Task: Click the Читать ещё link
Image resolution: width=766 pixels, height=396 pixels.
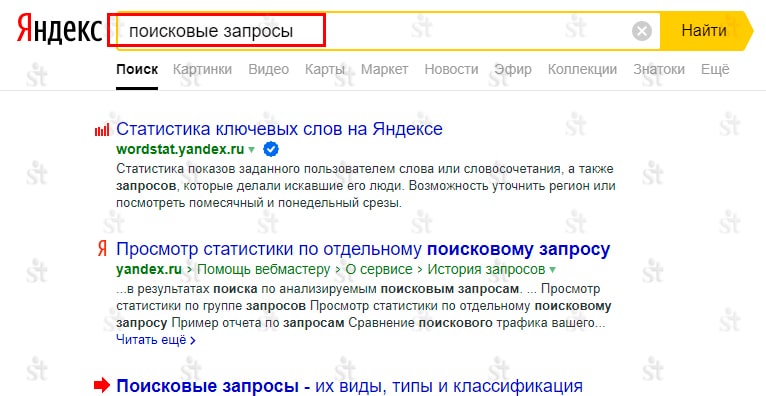Action: (x=156, y=340)
